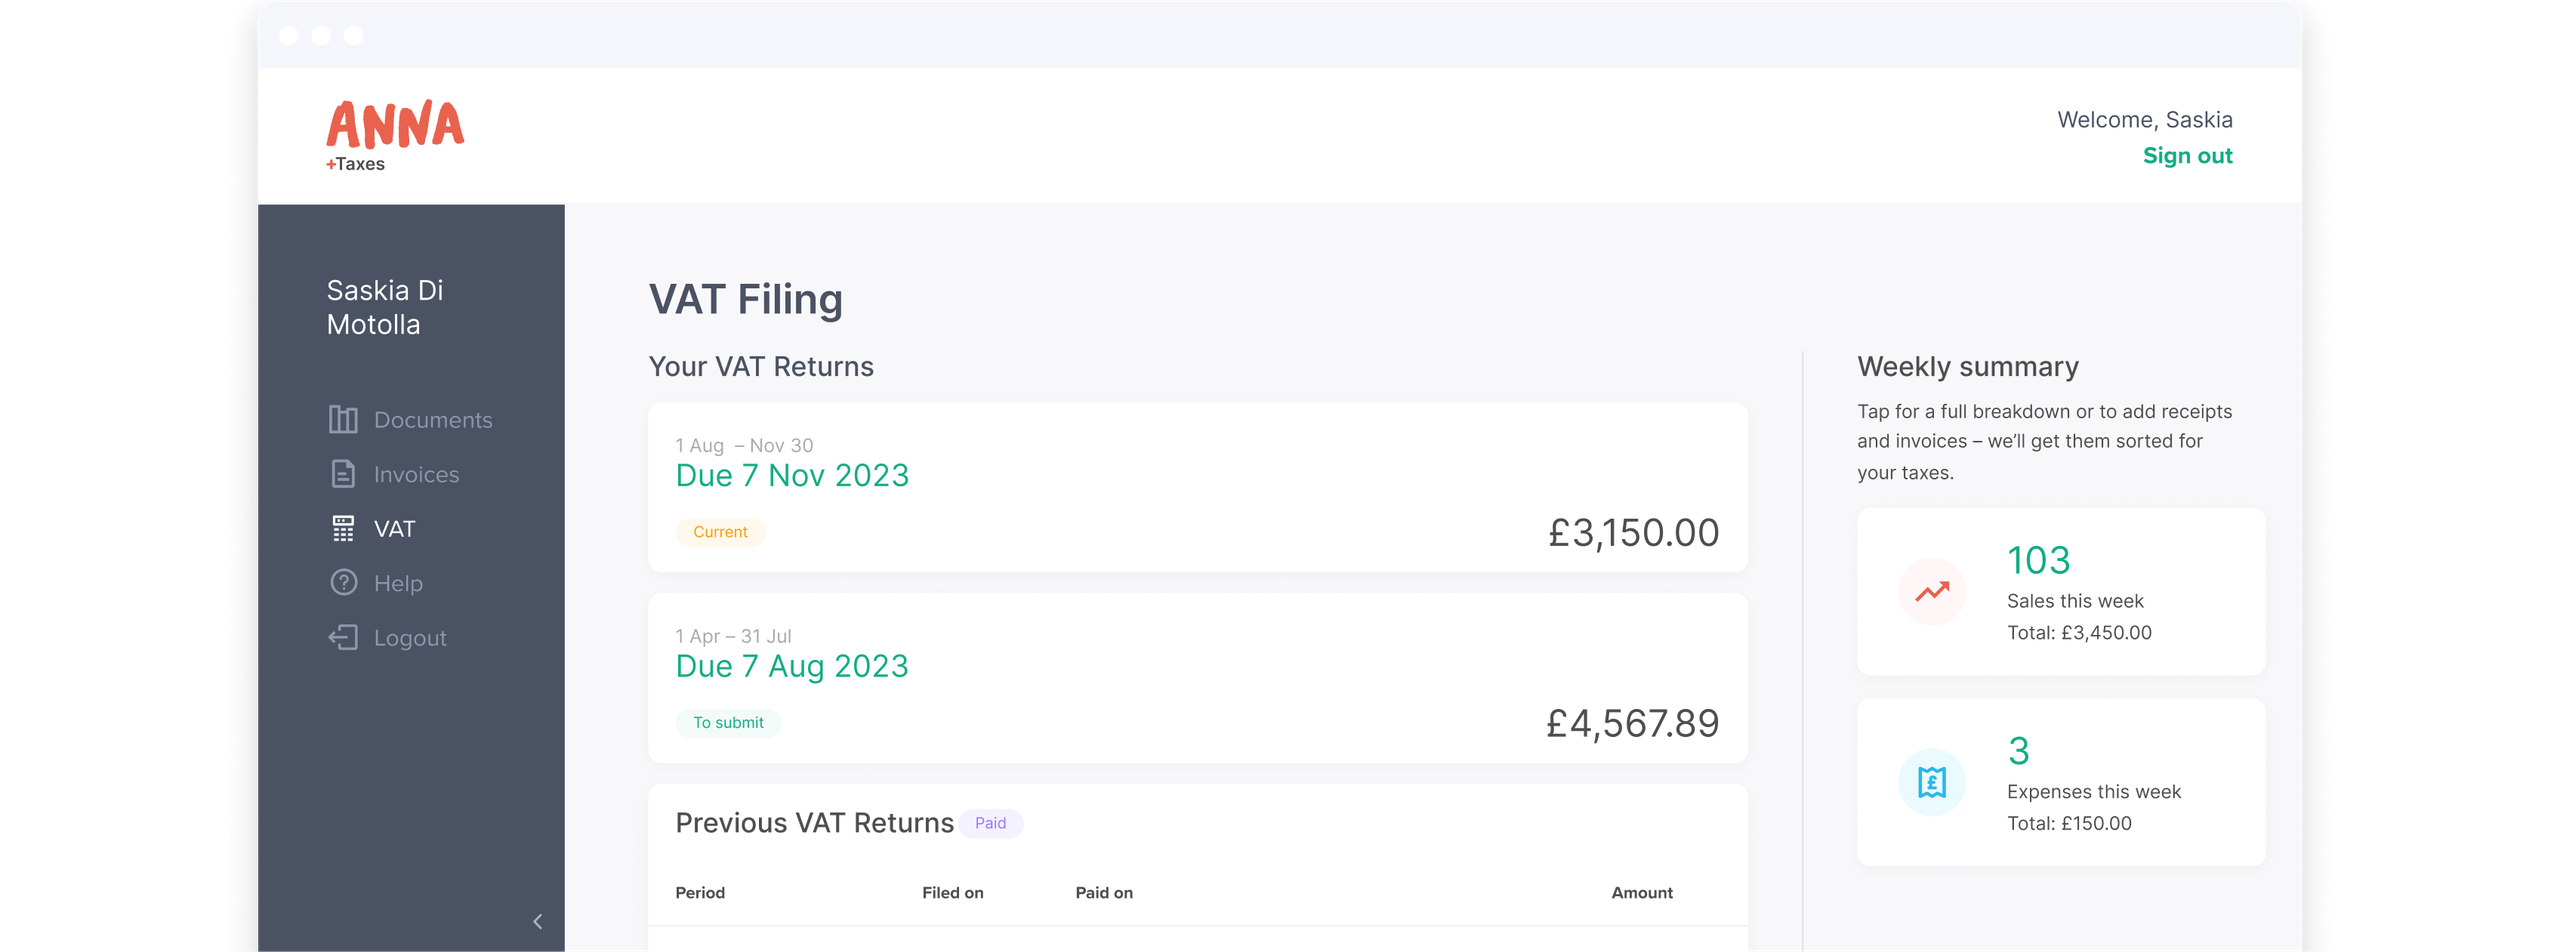Click the Invoices page icon in sidebar
Image resolution: width=2560 pixels, height=952 pixels.
342,474
